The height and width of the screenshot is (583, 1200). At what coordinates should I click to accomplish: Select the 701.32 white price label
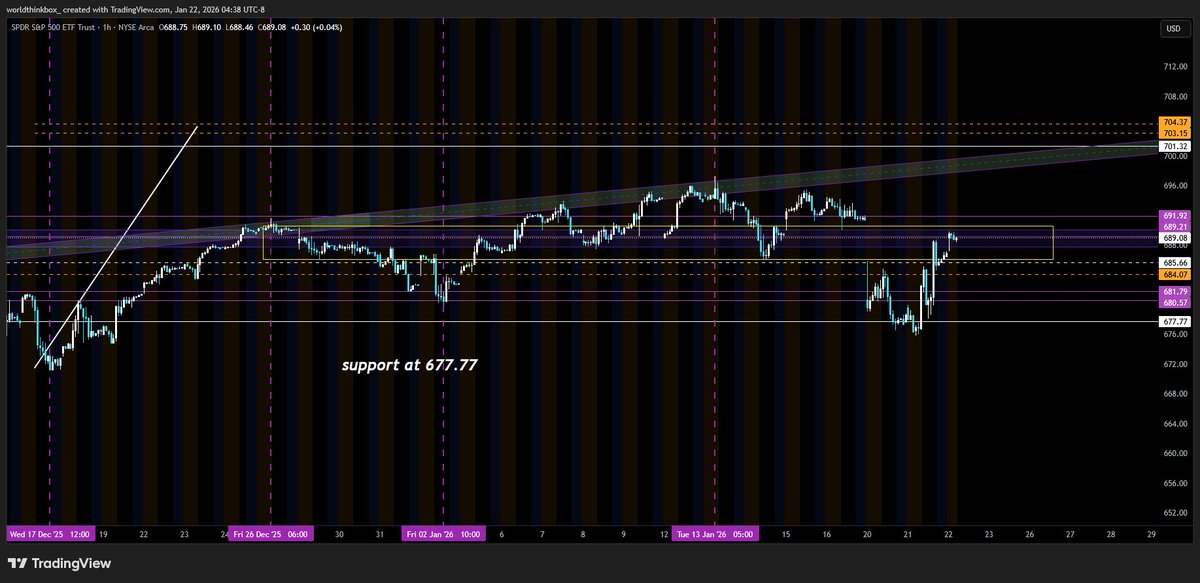pos(1174,146)
